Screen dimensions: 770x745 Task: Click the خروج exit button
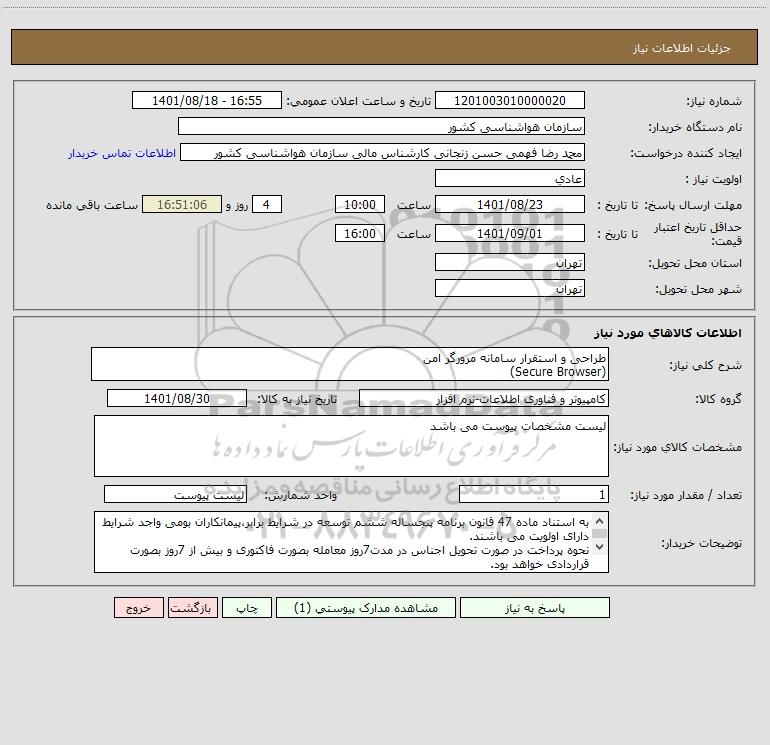(x=138, y=607)
